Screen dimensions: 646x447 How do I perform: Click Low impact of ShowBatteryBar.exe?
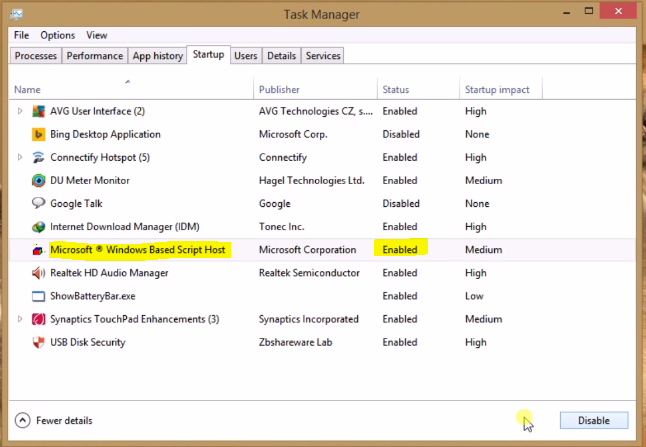point(474,296)
